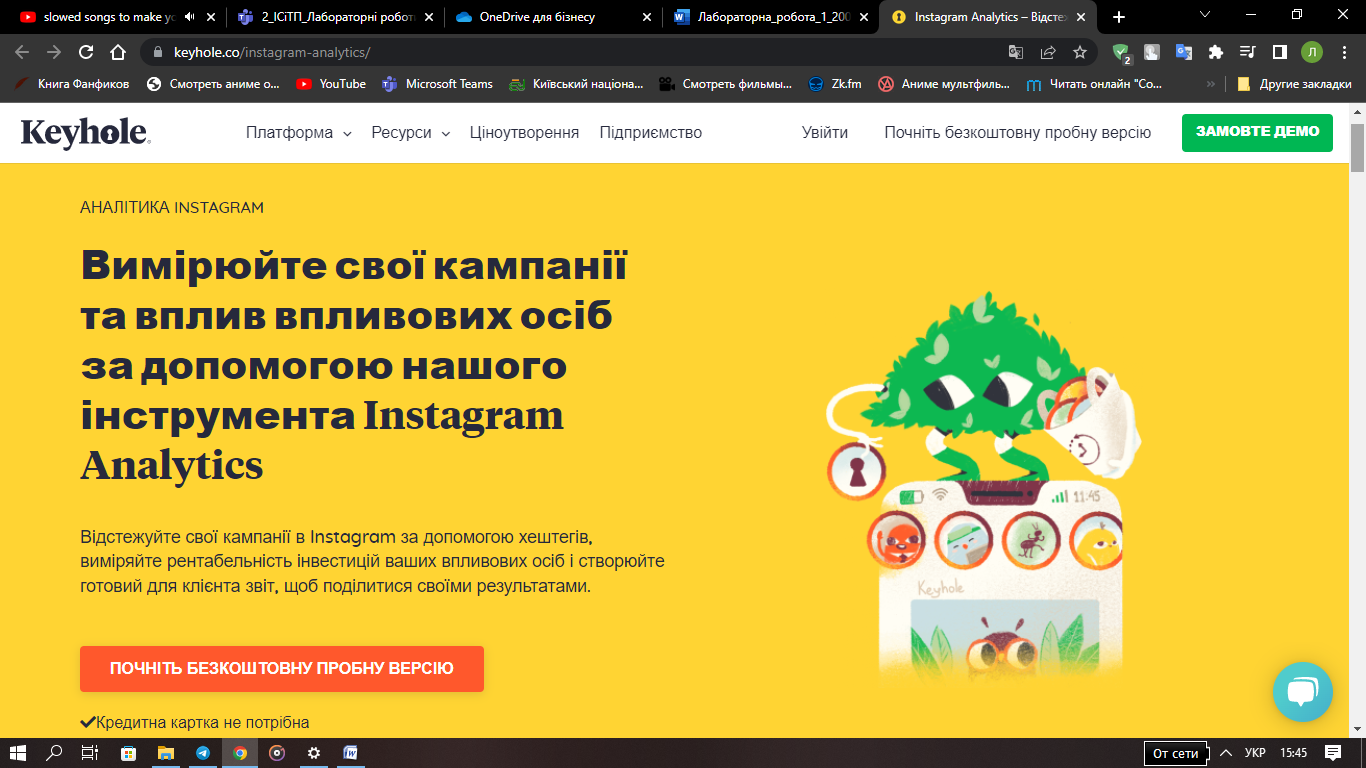Bookmark this page with the star icon
The height and width of the screenshot is (768, 1366).
pos(1080,52)
